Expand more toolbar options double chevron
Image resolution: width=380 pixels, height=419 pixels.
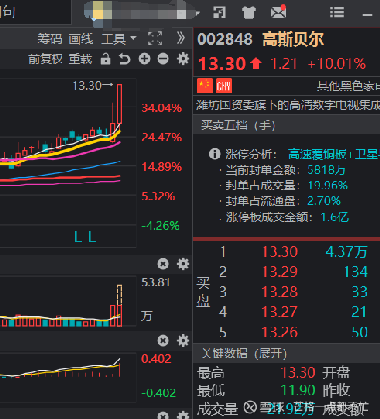tap(181, 38)
